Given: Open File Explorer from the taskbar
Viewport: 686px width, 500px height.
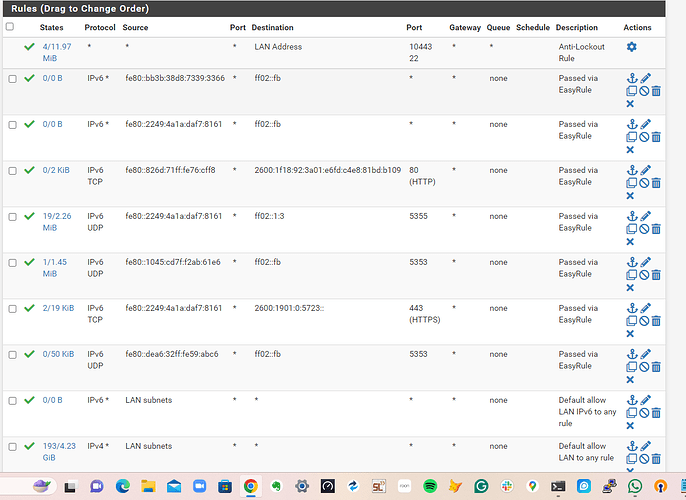Looking at the screenshot, I should (x=148, y=486).
